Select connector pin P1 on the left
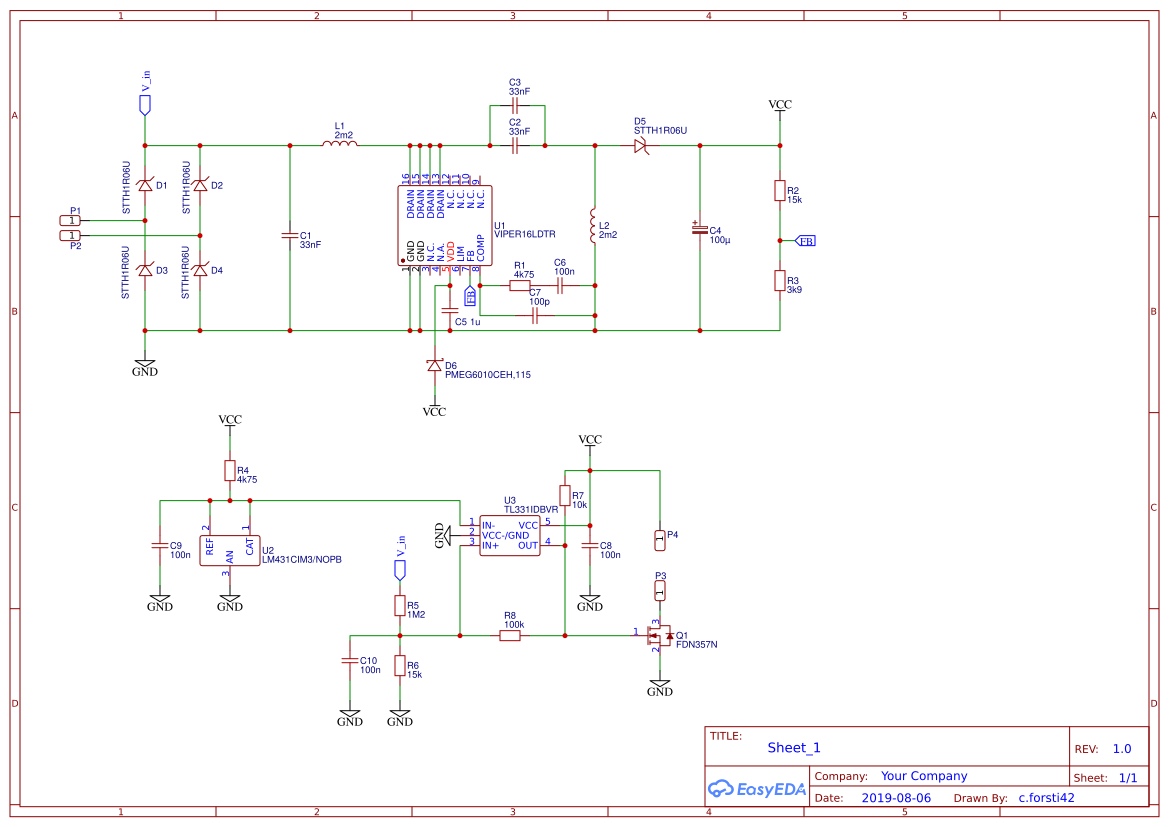Screen dimensions: 1169x827 [x=69, y=219]
